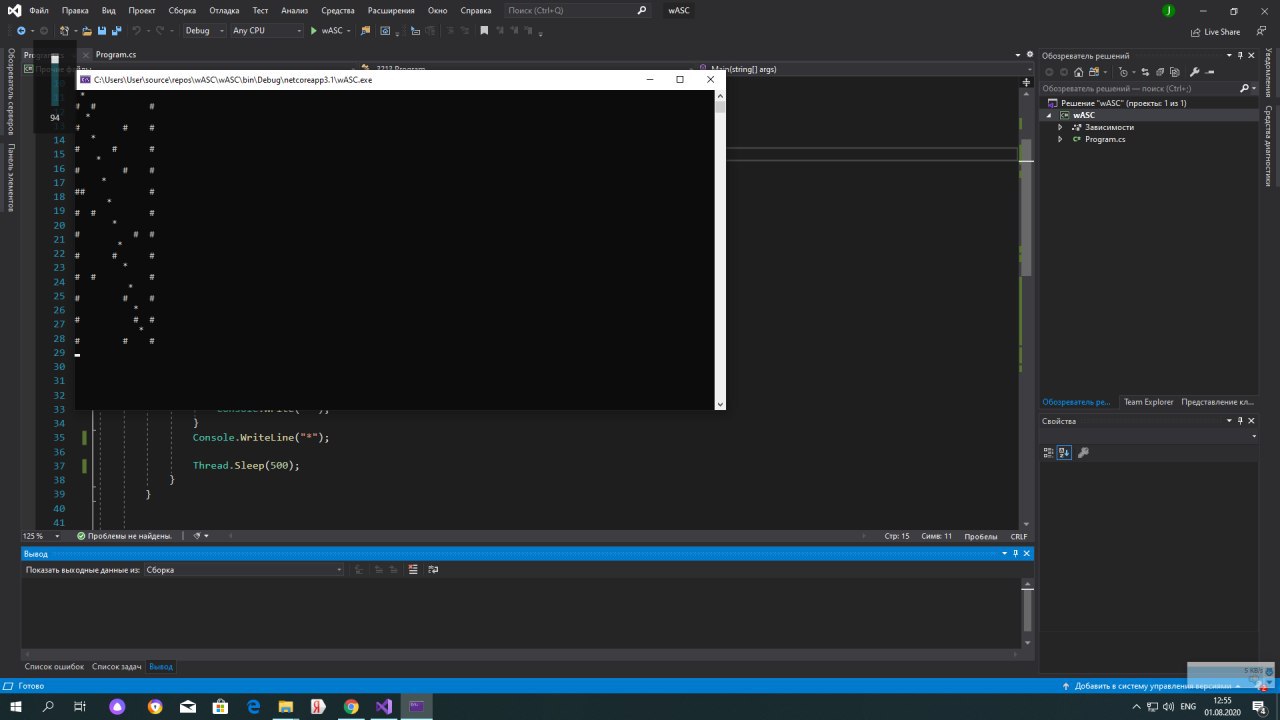Click the Live Share button label
The image size is (1280, 720).
pos(1222,32)
